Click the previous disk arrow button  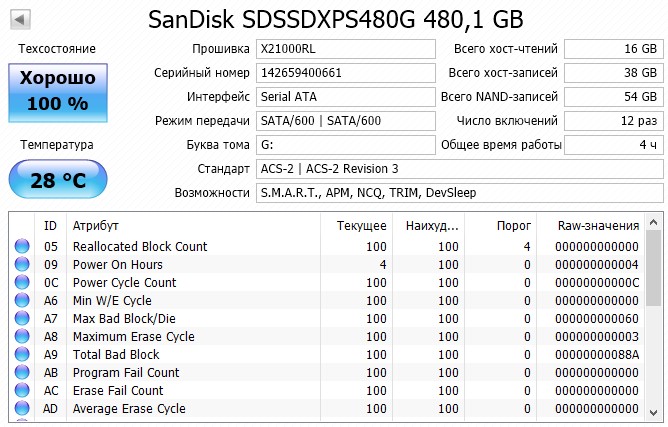click(x=20, y=20)
